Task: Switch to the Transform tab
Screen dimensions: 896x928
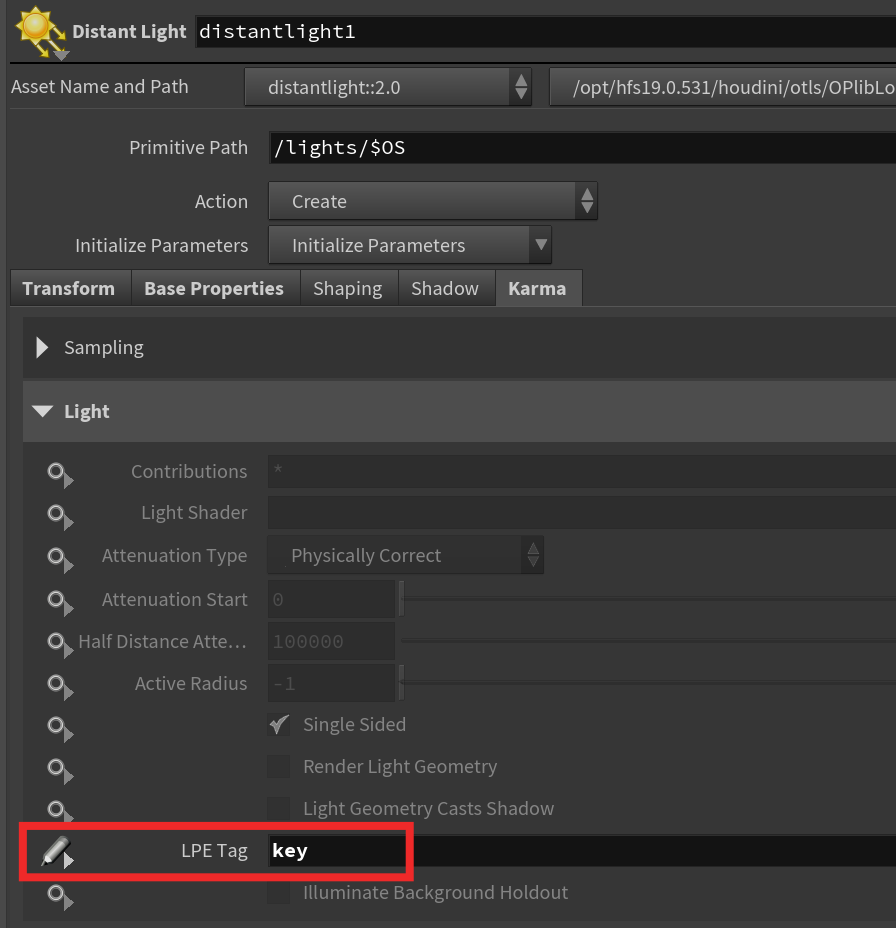Action: pyautogui.click(x=70, y=288)
